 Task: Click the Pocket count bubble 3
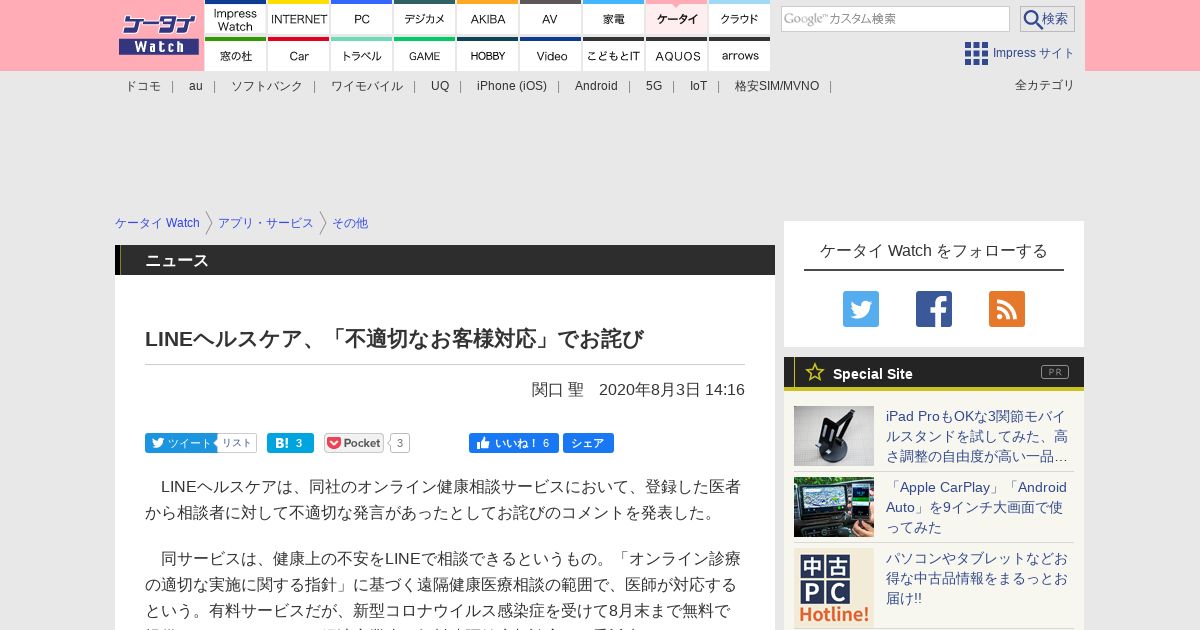pos(400,443)
